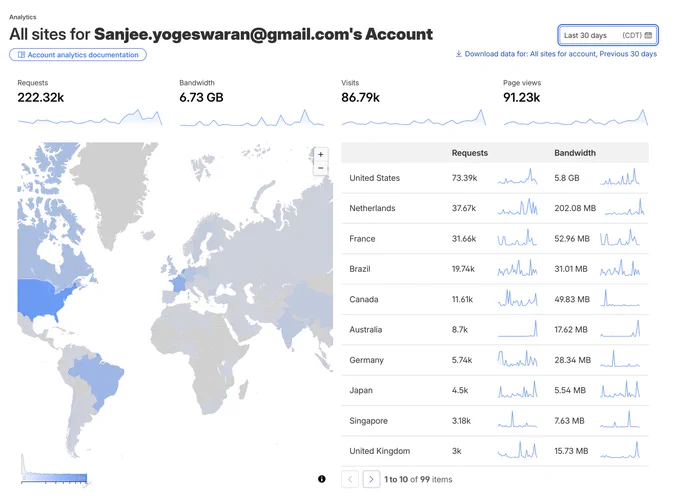The height and width of the screenshot is (502, 680).
Task: Click the 1 to 10 of 99 items text
Action: coord(418,479)
